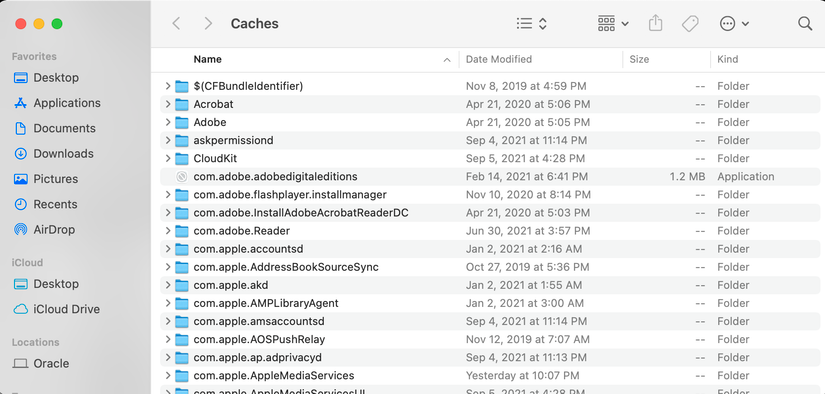Click the date Nov 8, 2019 at 4:59 PM

(x=526, y=86)
